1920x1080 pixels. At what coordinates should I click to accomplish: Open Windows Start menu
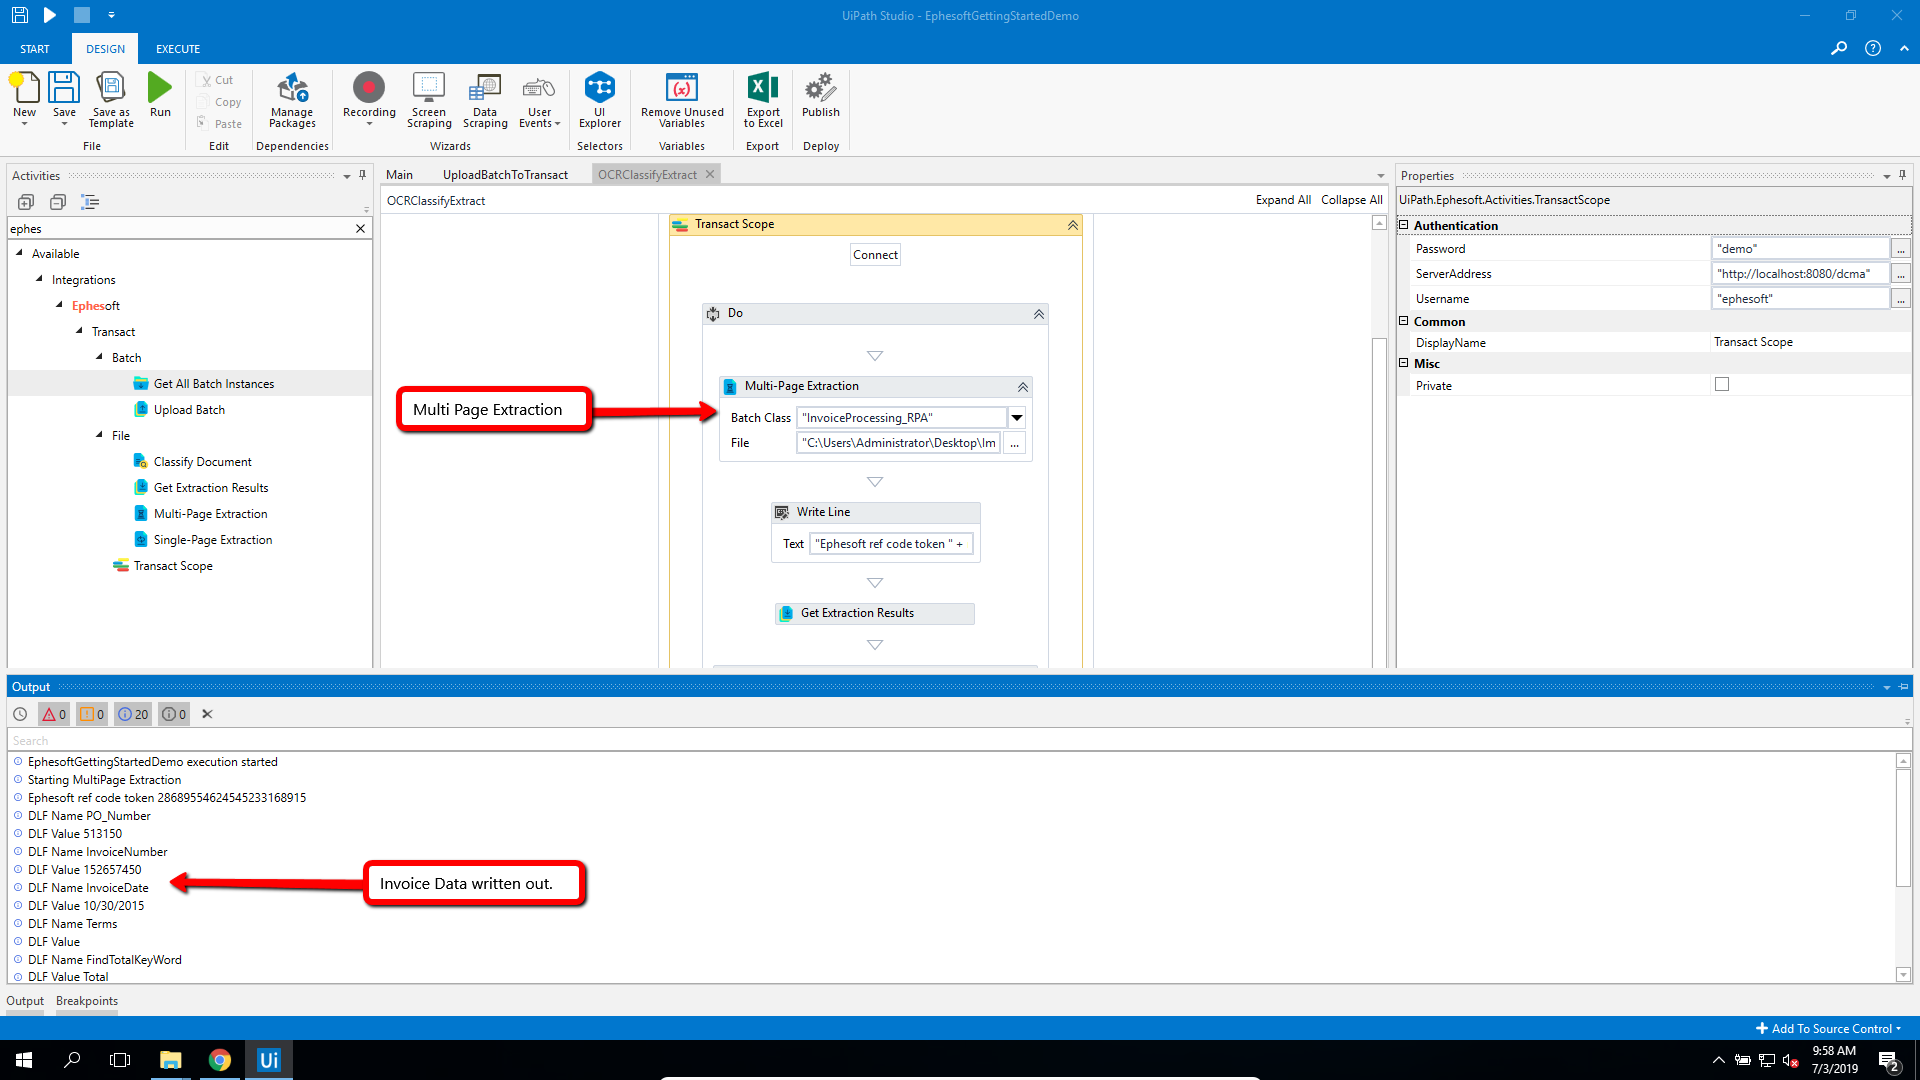24,1060
